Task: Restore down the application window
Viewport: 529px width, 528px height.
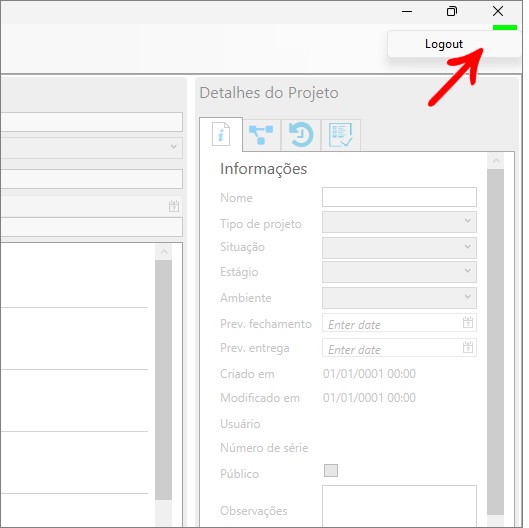Action: tap(452, 11)
